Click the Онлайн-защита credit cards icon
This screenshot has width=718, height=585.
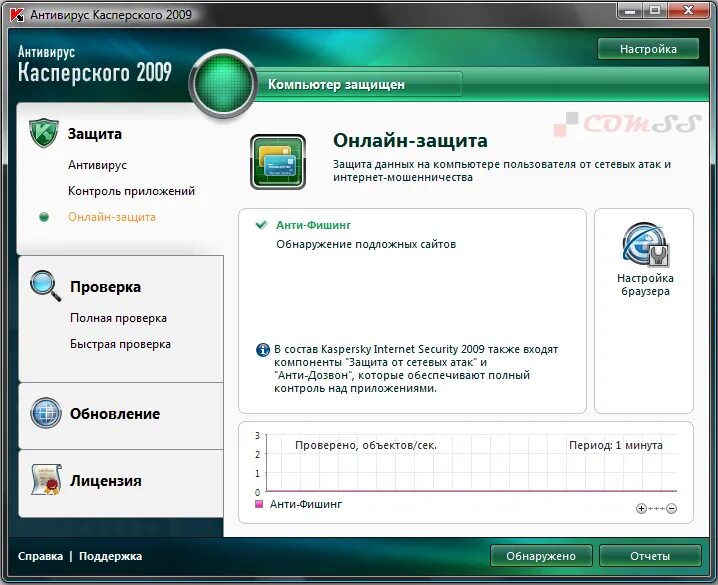click(278, 162)
